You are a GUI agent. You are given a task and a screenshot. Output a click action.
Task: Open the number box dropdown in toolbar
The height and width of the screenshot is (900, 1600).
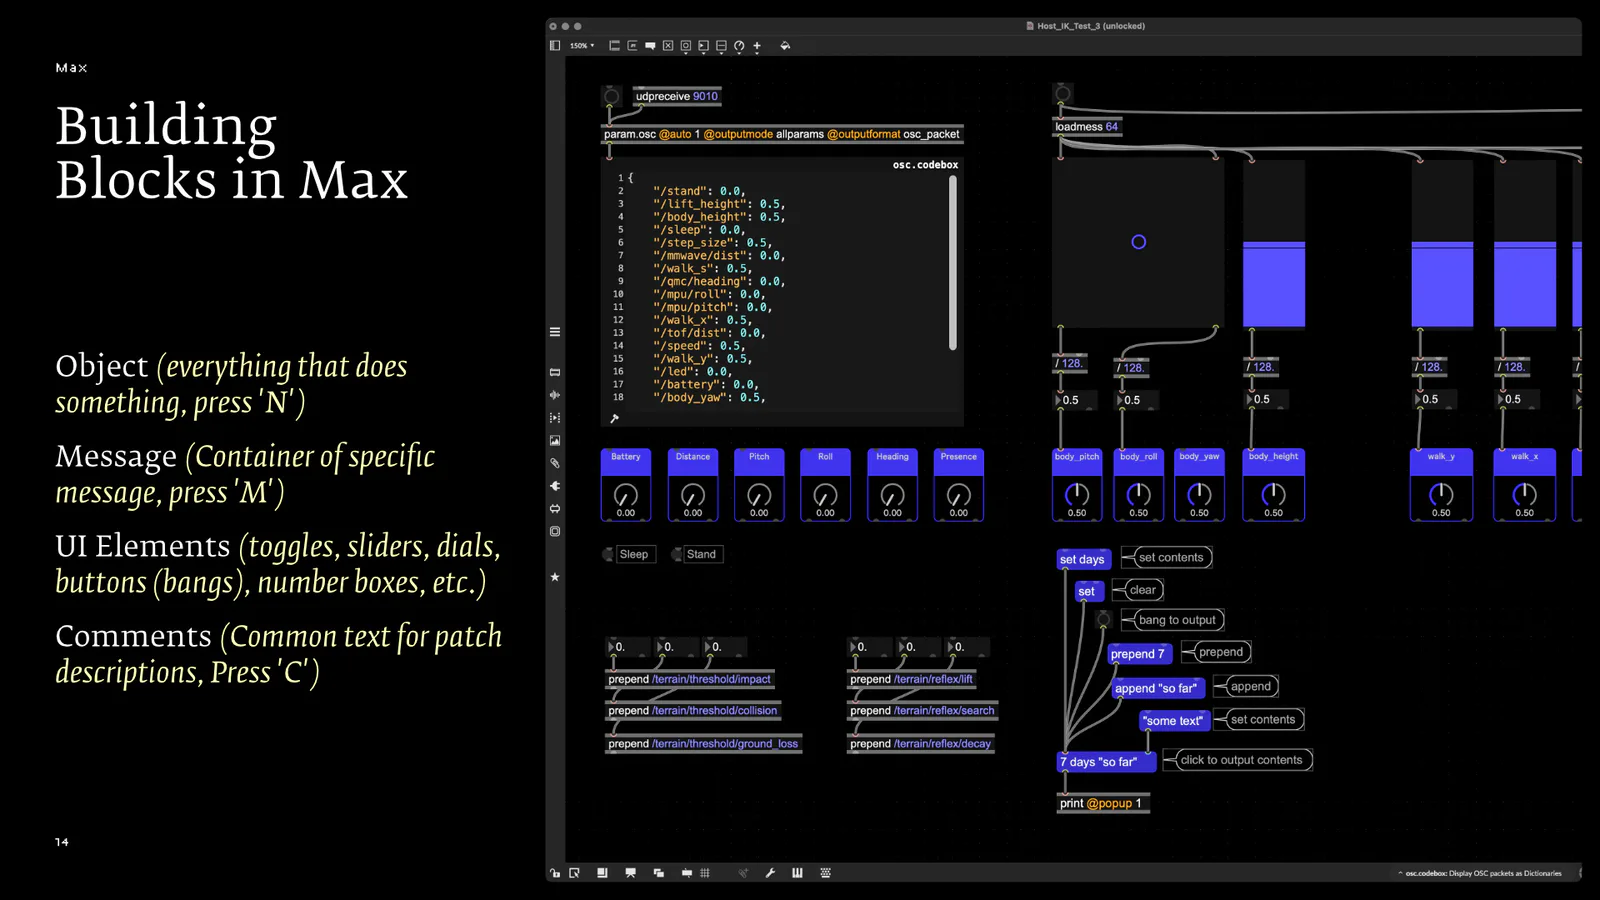[703, 46]
